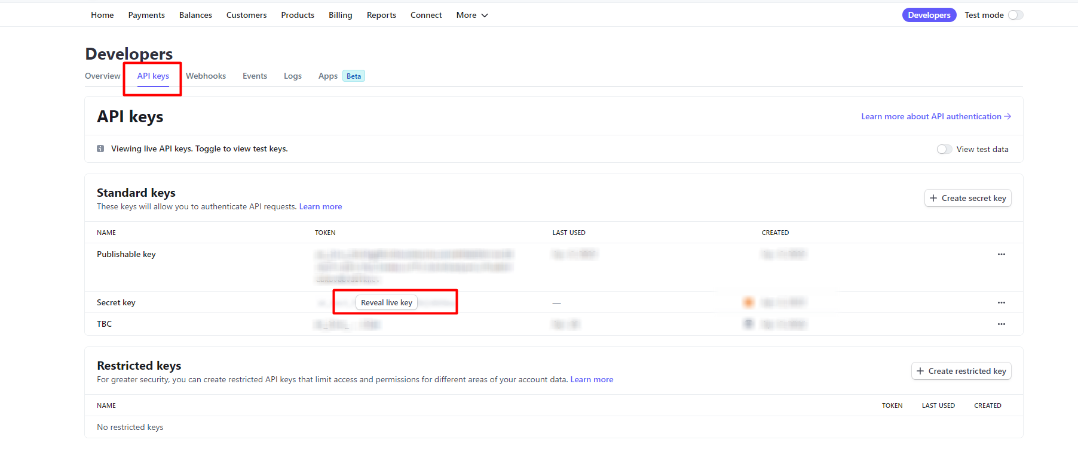1078x452 pixels.
Task: Click the TBC key name
Action: pos(104,324)
